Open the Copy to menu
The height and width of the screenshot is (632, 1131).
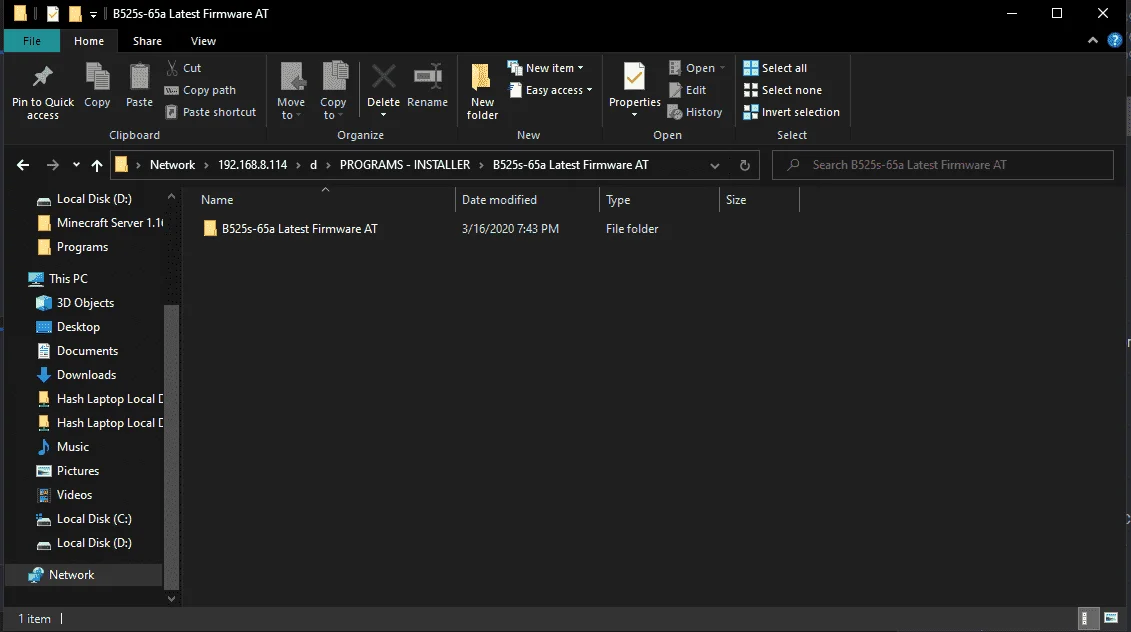333,92
